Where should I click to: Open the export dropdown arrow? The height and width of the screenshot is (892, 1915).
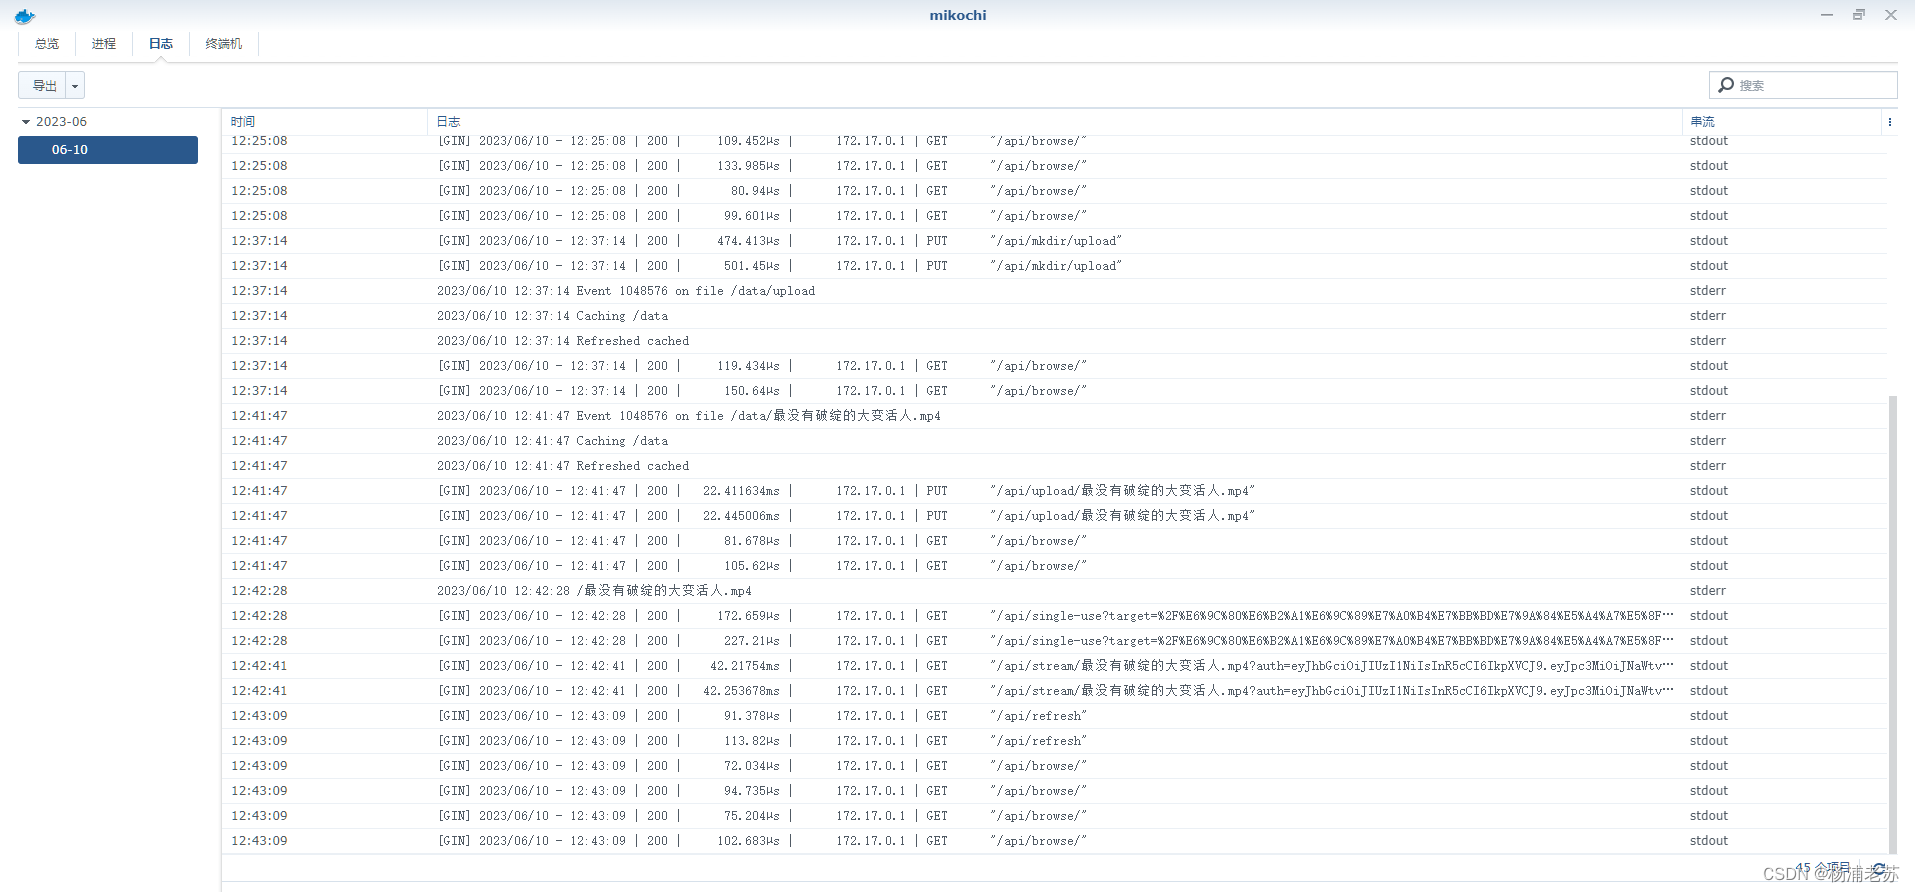[75, 86]
